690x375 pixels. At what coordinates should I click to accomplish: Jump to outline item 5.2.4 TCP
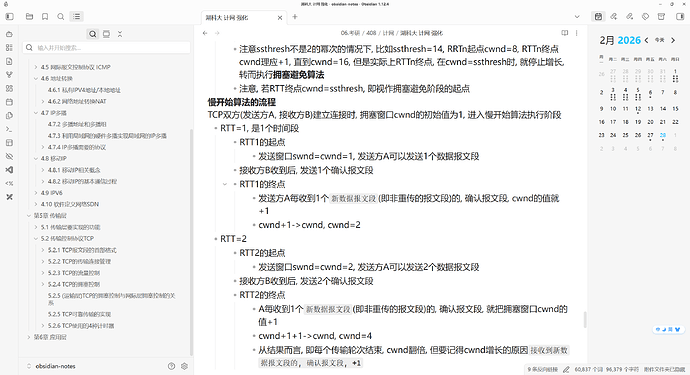click(74, 285)
